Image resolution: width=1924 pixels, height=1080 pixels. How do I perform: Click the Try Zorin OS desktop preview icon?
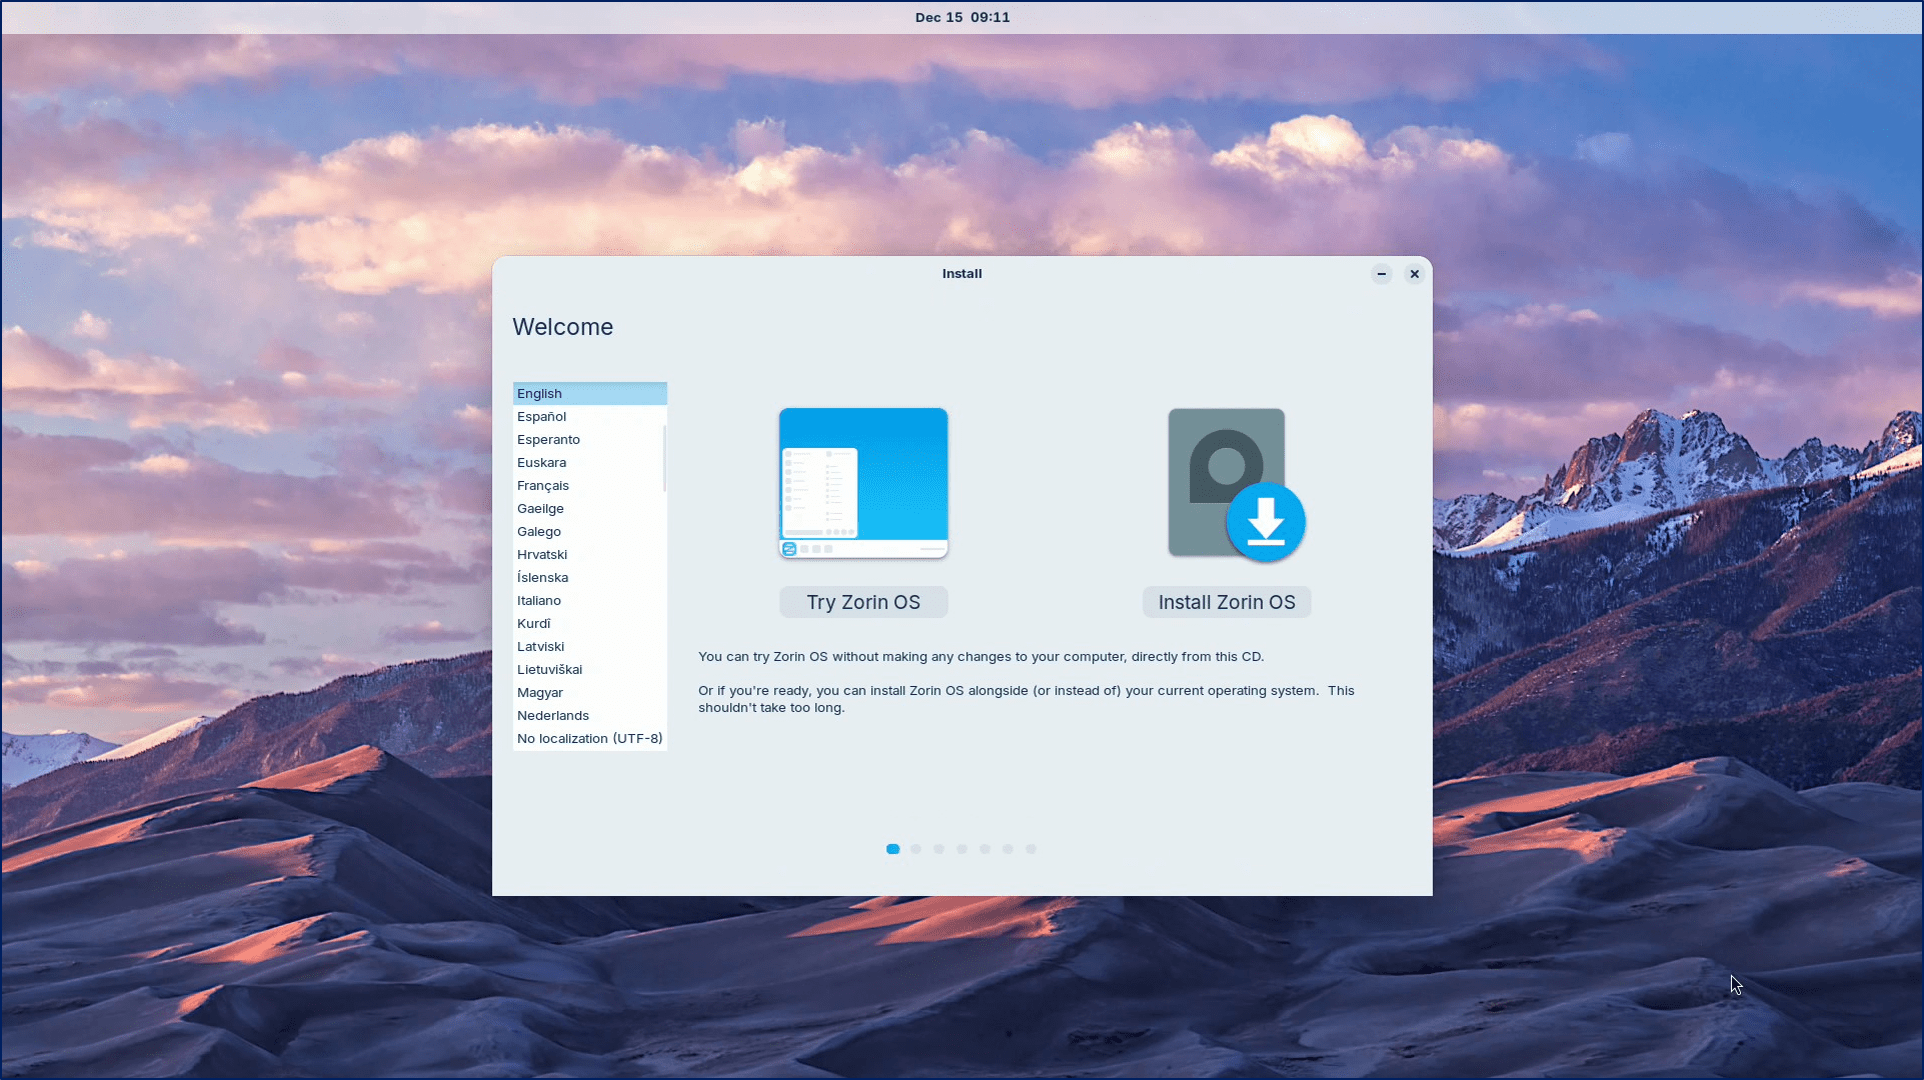click(x=863, y=483)
